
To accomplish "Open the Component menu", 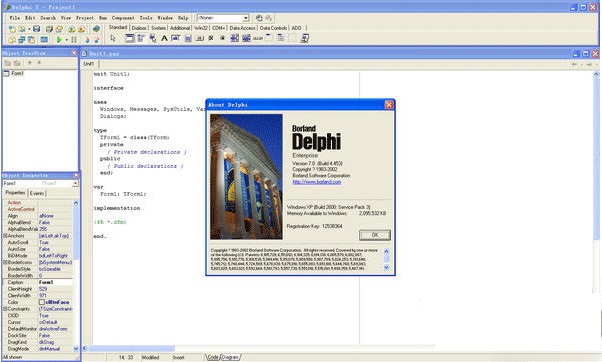I will pyautogui.click(x=123, y=18).
